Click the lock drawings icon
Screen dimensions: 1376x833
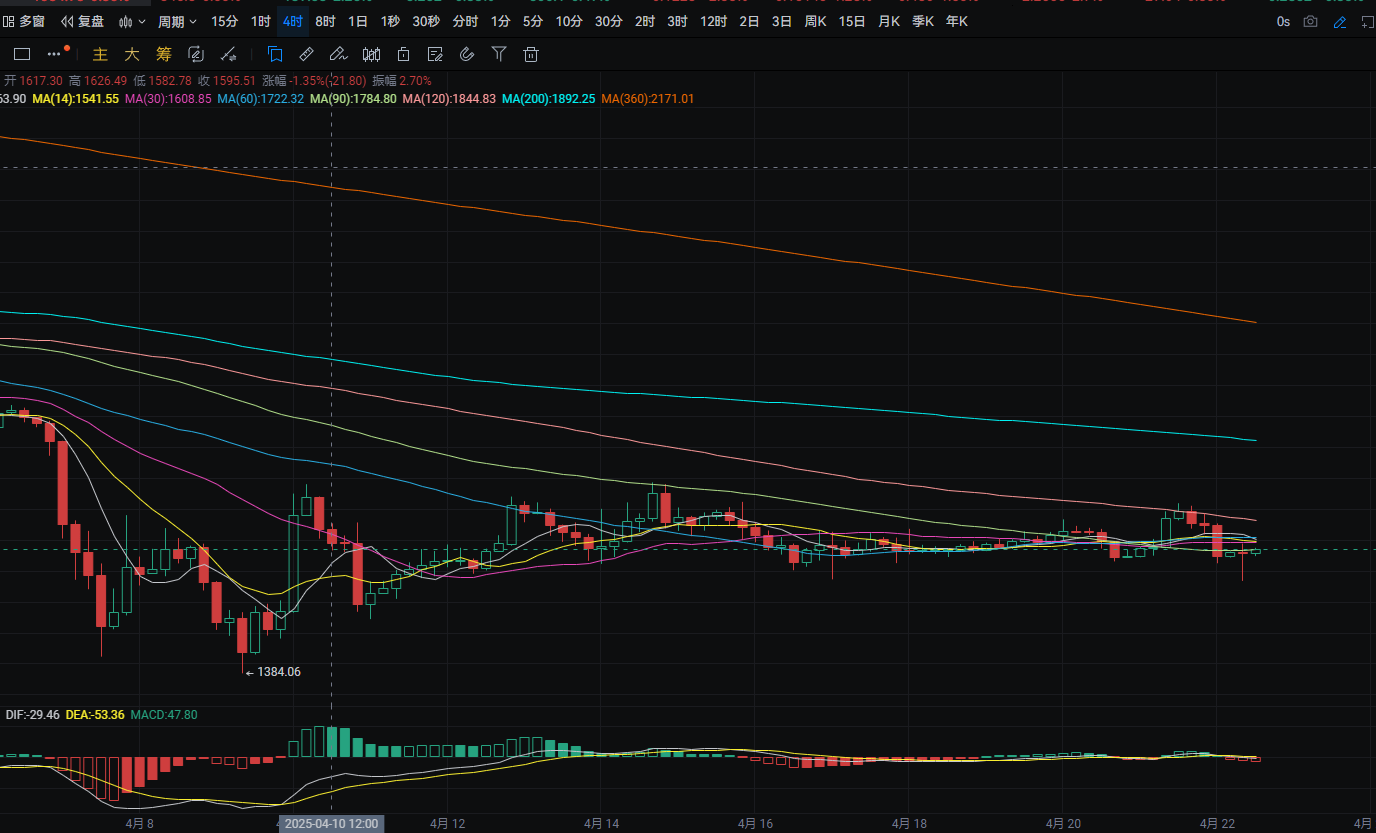pos(403,54)
